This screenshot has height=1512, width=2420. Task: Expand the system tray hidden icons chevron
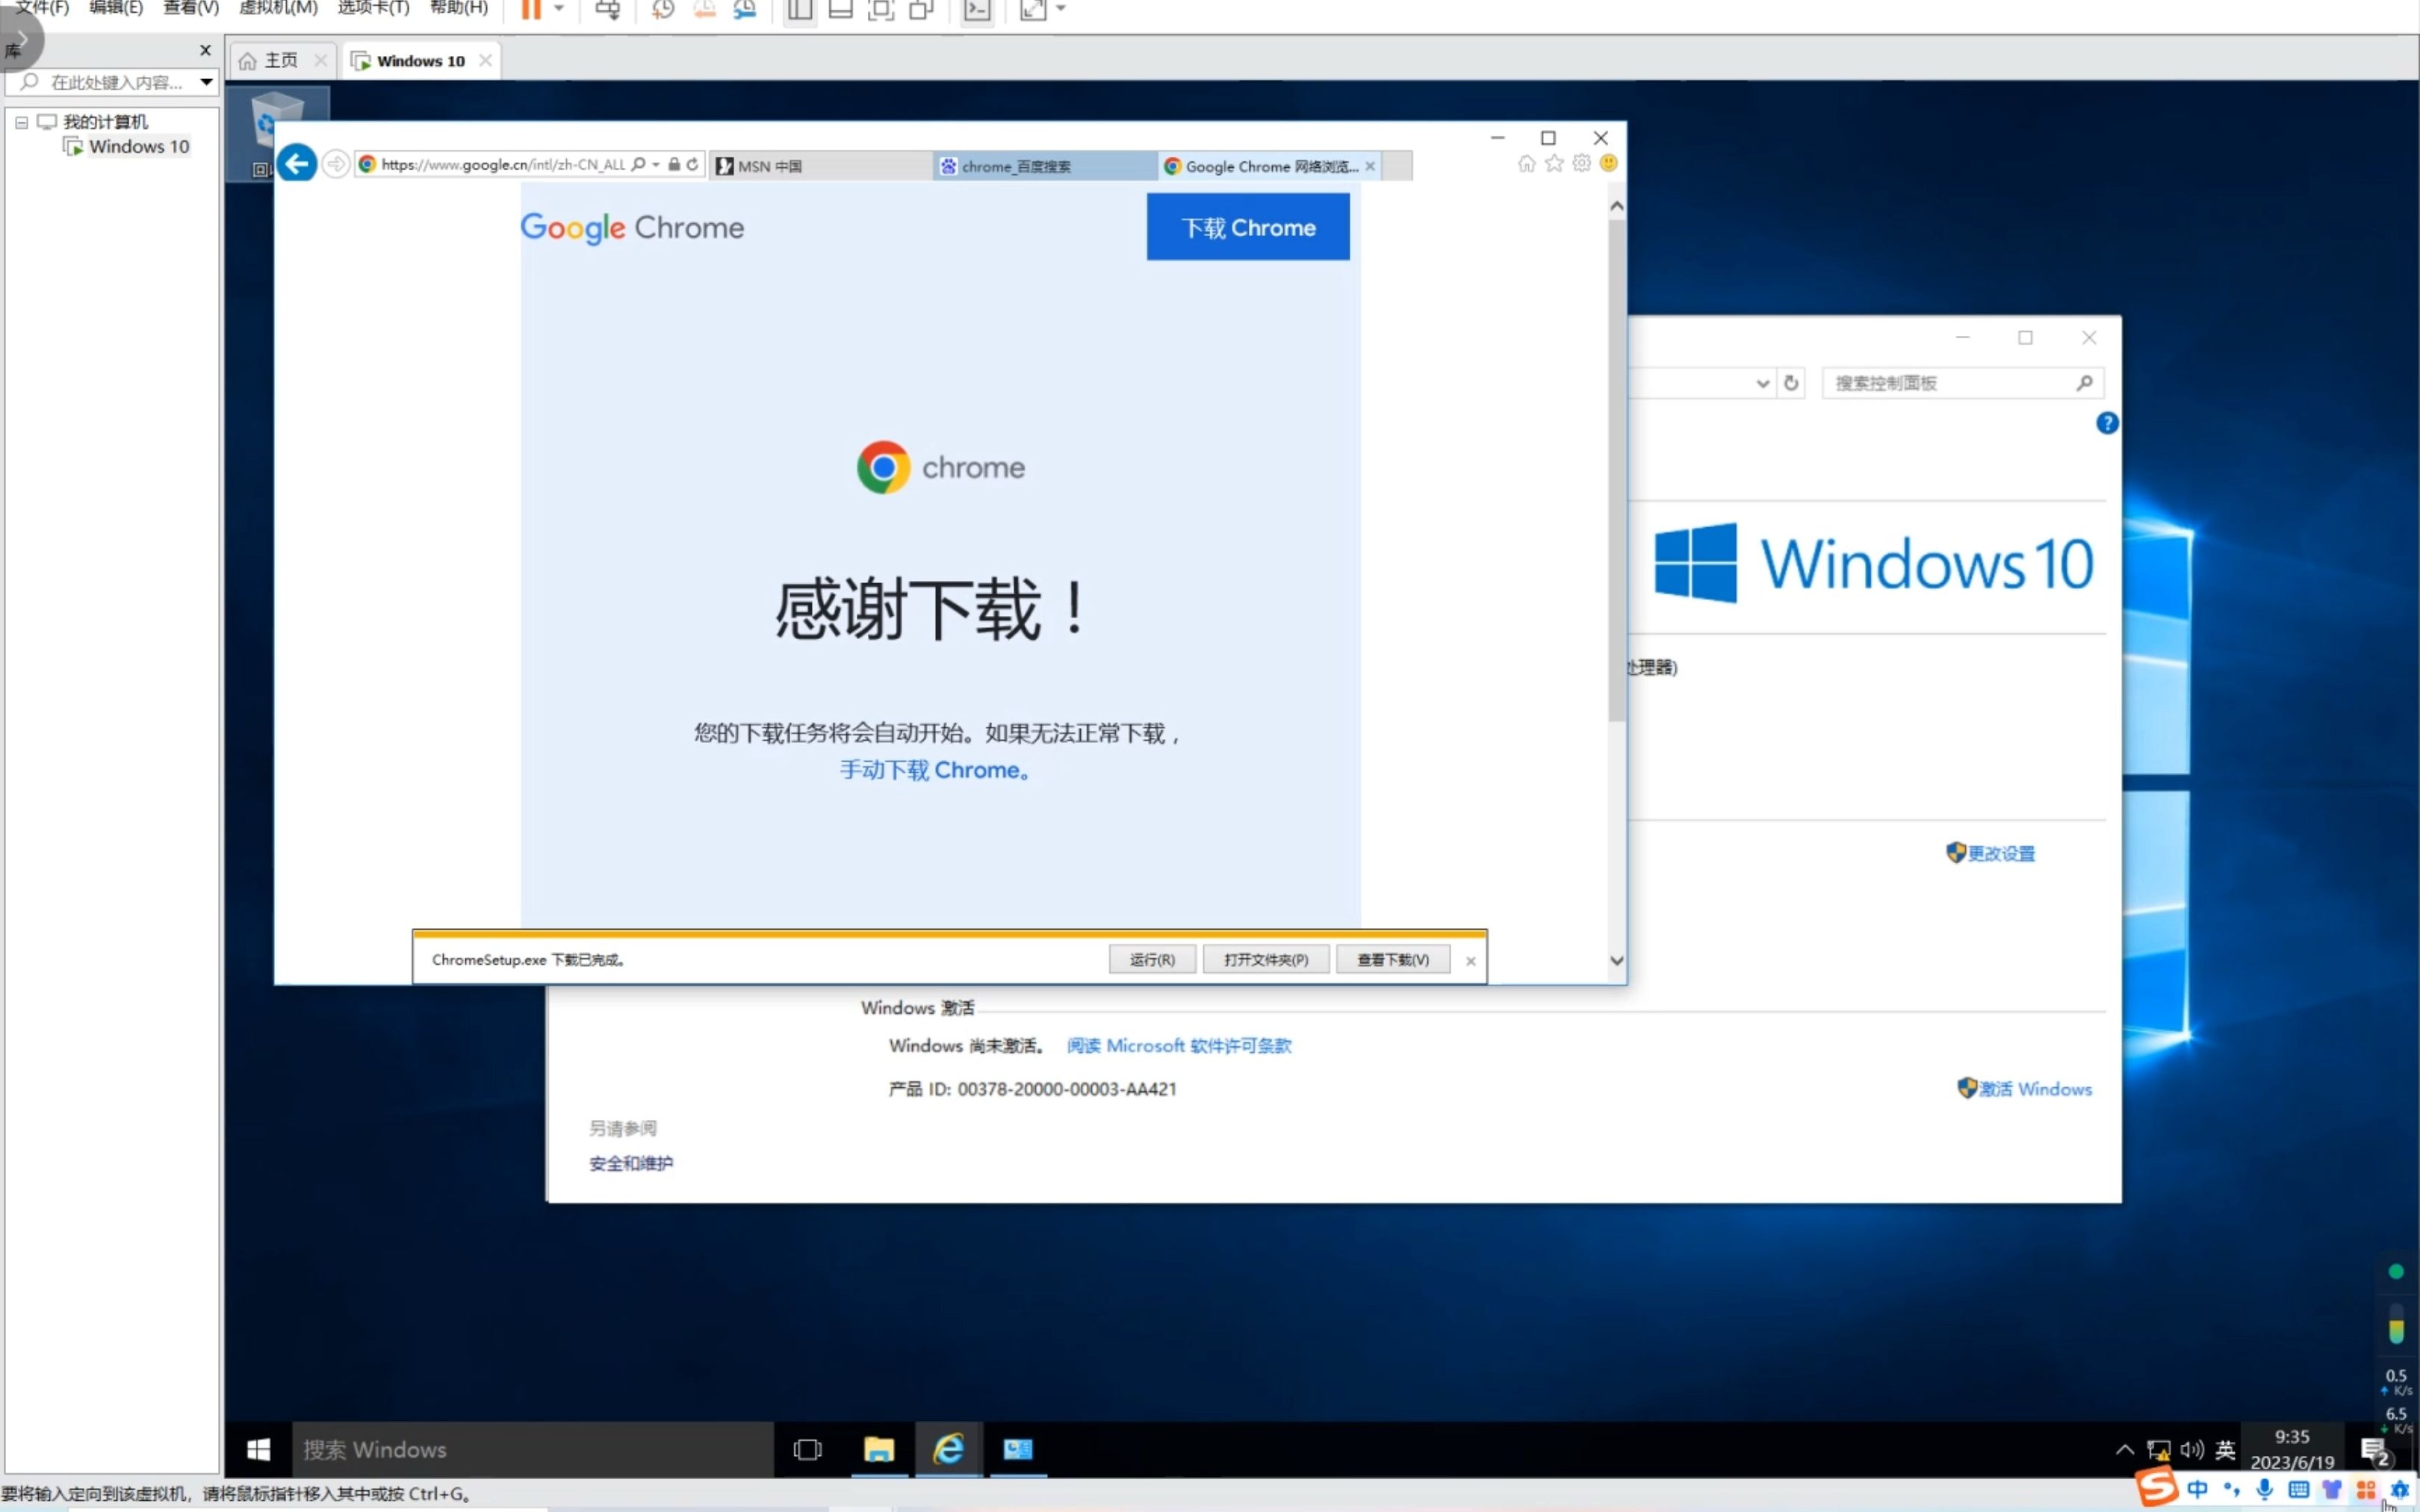[x=2125, y=1449]
